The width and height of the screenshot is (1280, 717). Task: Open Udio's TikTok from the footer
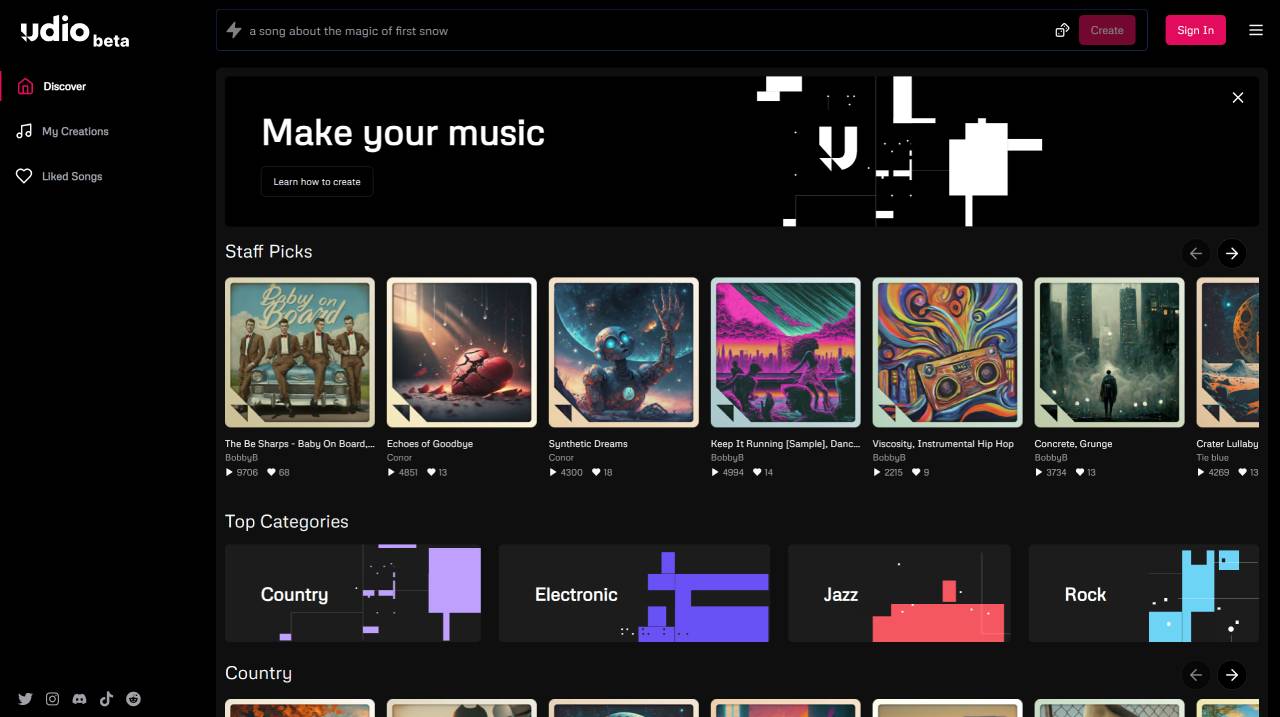(106, 699)
